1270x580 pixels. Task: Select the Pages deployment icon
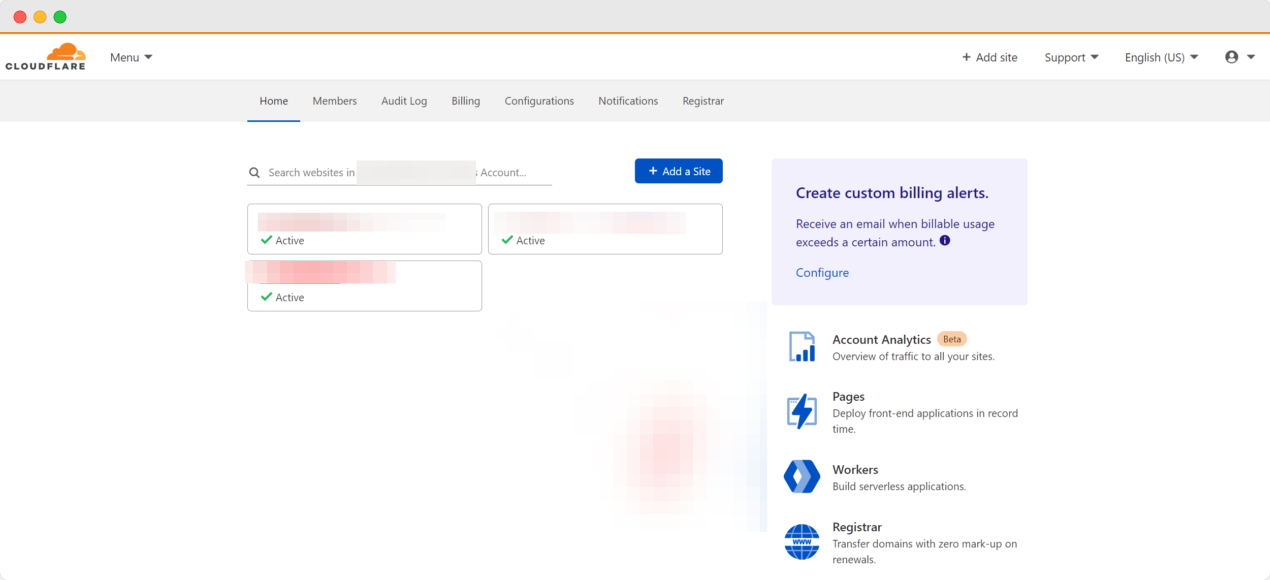click(x=801, y=412)
